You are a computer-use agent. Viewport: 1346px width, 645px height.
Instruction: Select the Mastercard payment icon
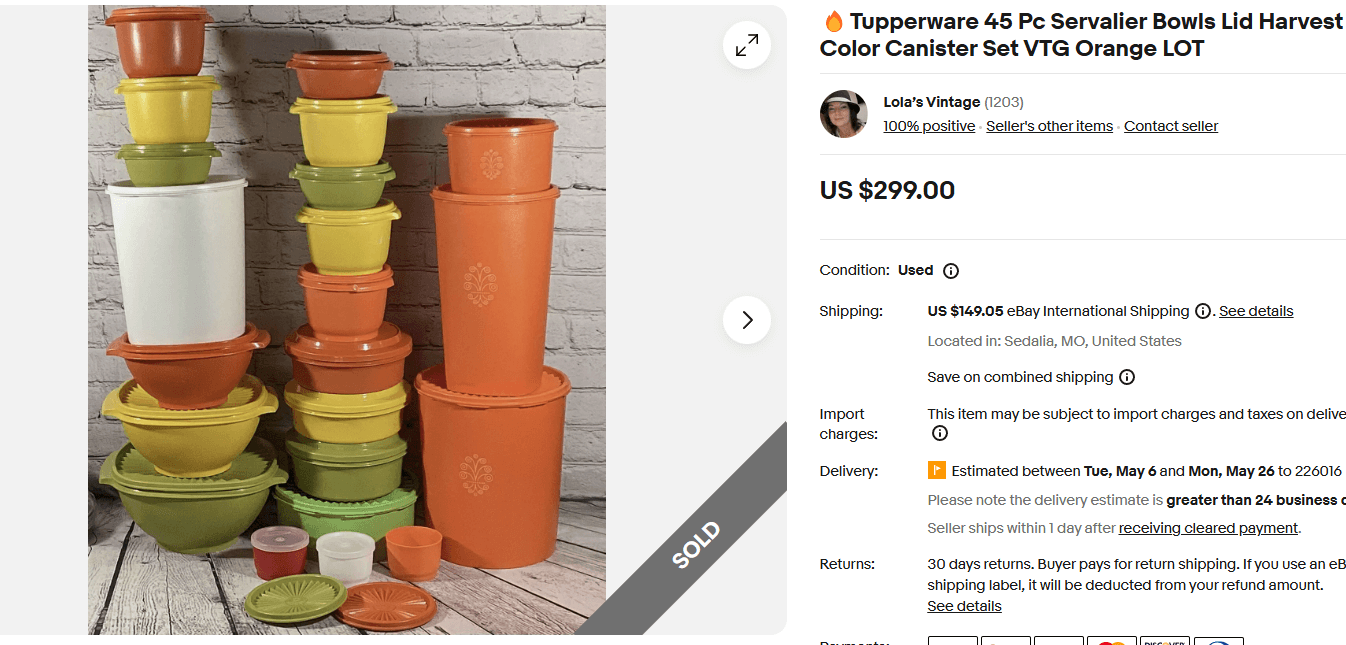click(1112, 643)
